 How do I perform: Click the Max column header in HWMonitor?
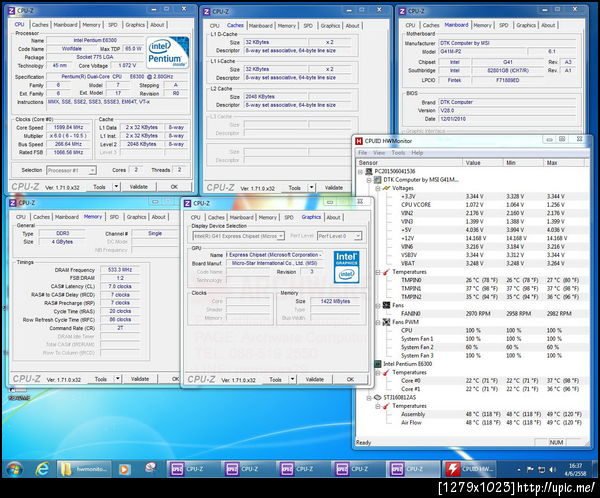click(x=564, y=163)
